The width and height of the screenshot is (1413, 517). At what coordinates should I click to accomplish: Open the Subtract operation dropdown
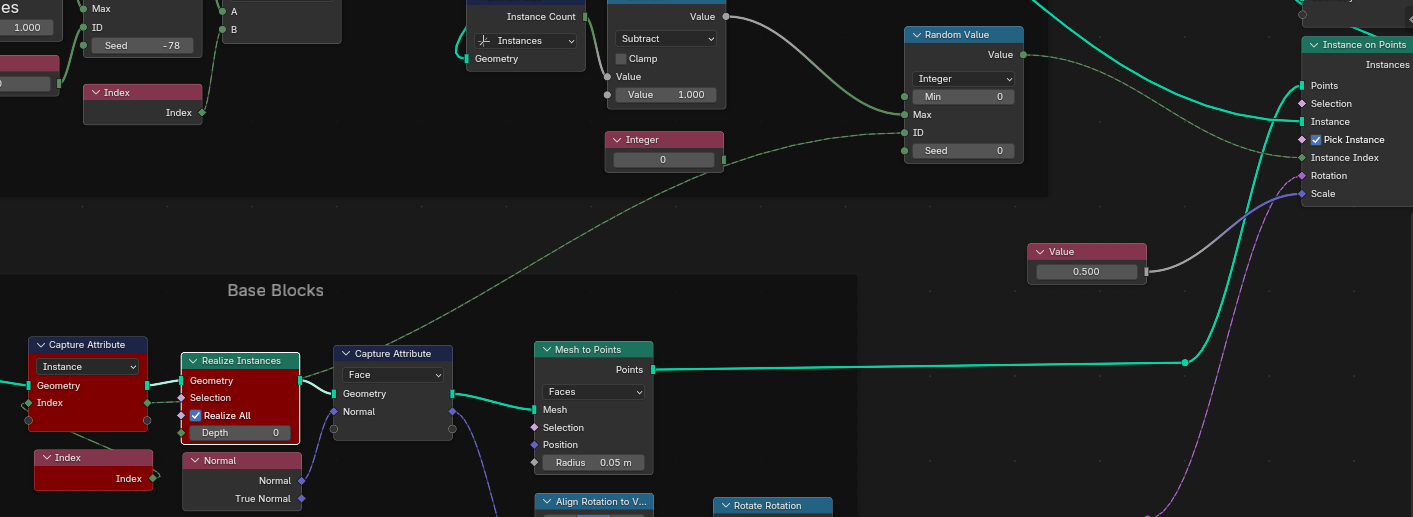[666, 39]
